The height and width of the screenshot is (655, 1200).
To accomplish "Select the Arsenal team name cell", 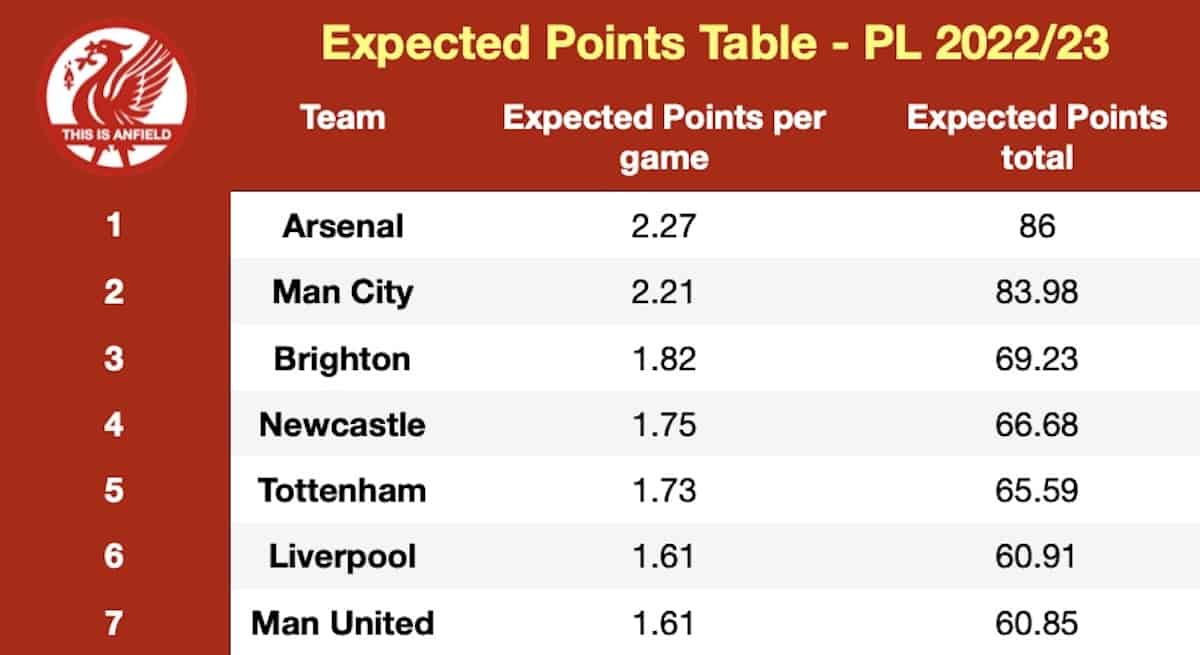I will tap(343, 225).
